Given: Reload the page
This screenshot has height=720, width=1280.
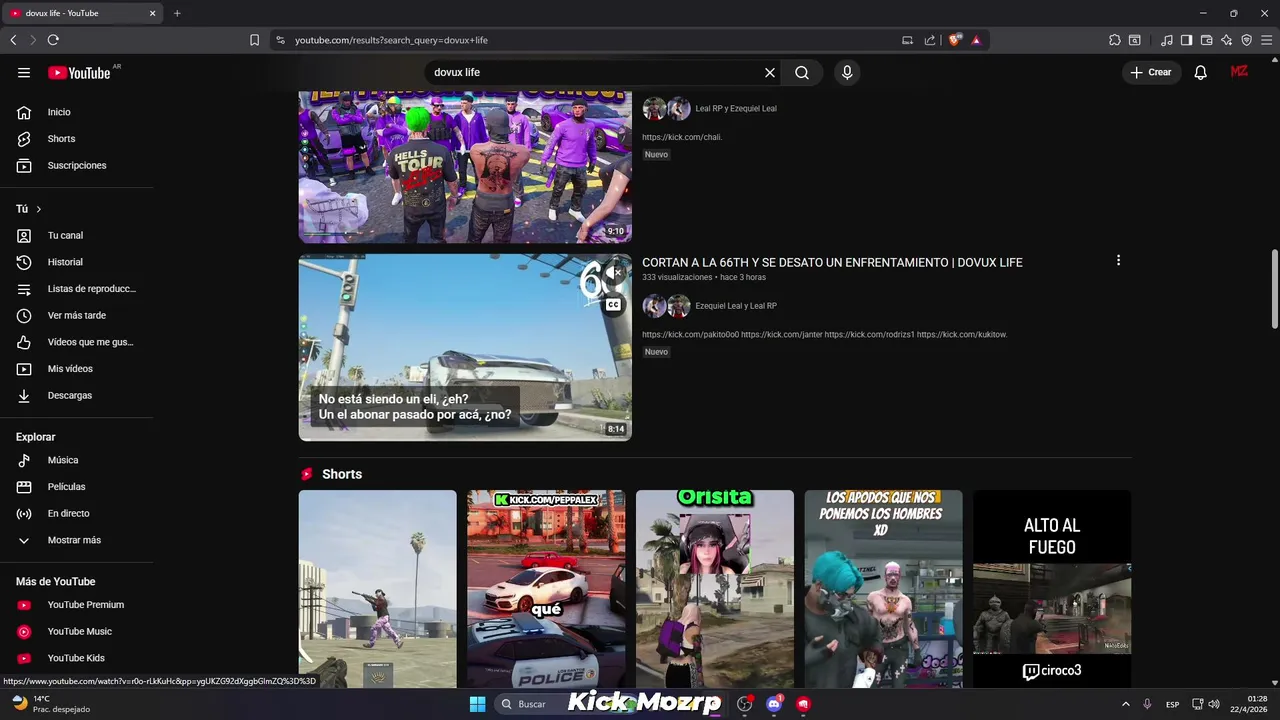Looking at the screenshot, I should 53,40.
